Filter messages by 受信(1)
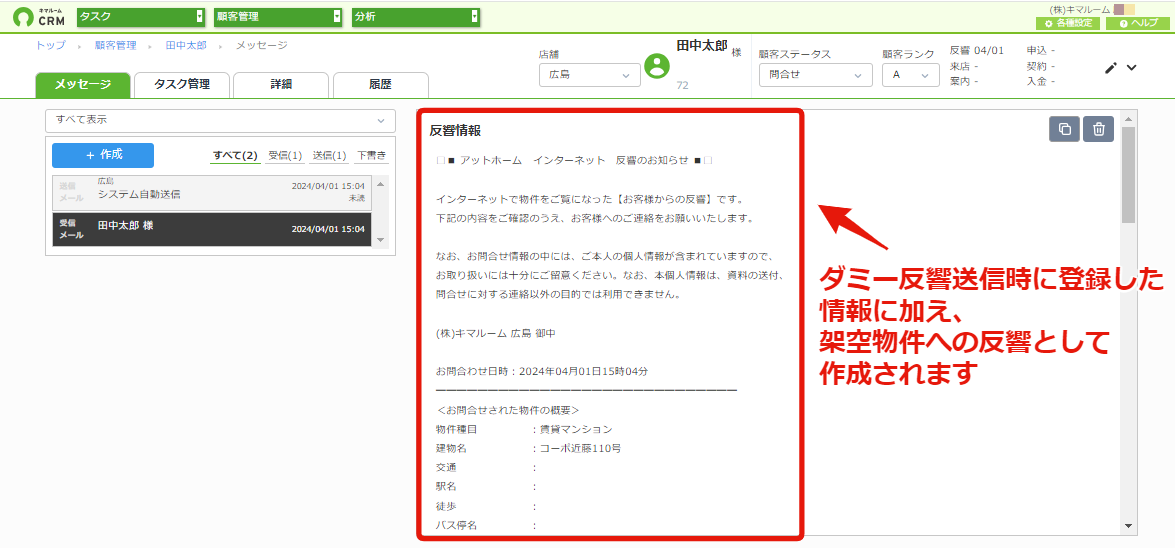 coord(285,156)
